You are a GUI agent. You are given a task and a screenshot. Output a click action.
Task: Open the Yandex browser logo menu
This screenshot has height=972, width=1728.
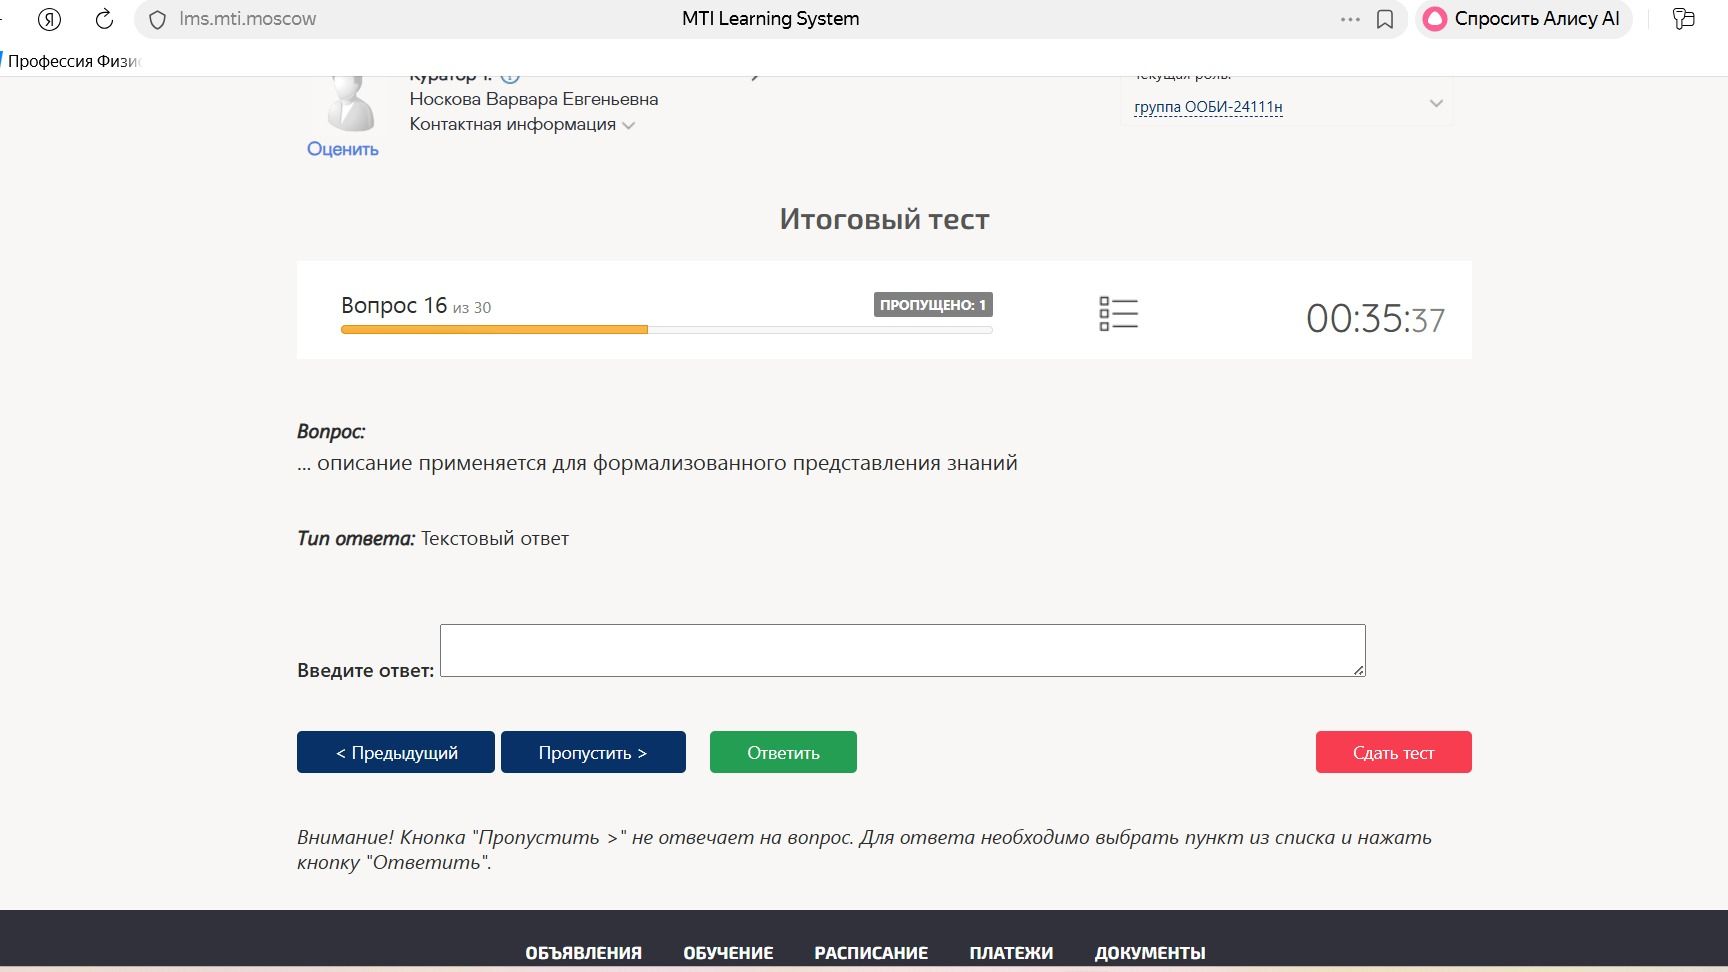tap(49, 19)
